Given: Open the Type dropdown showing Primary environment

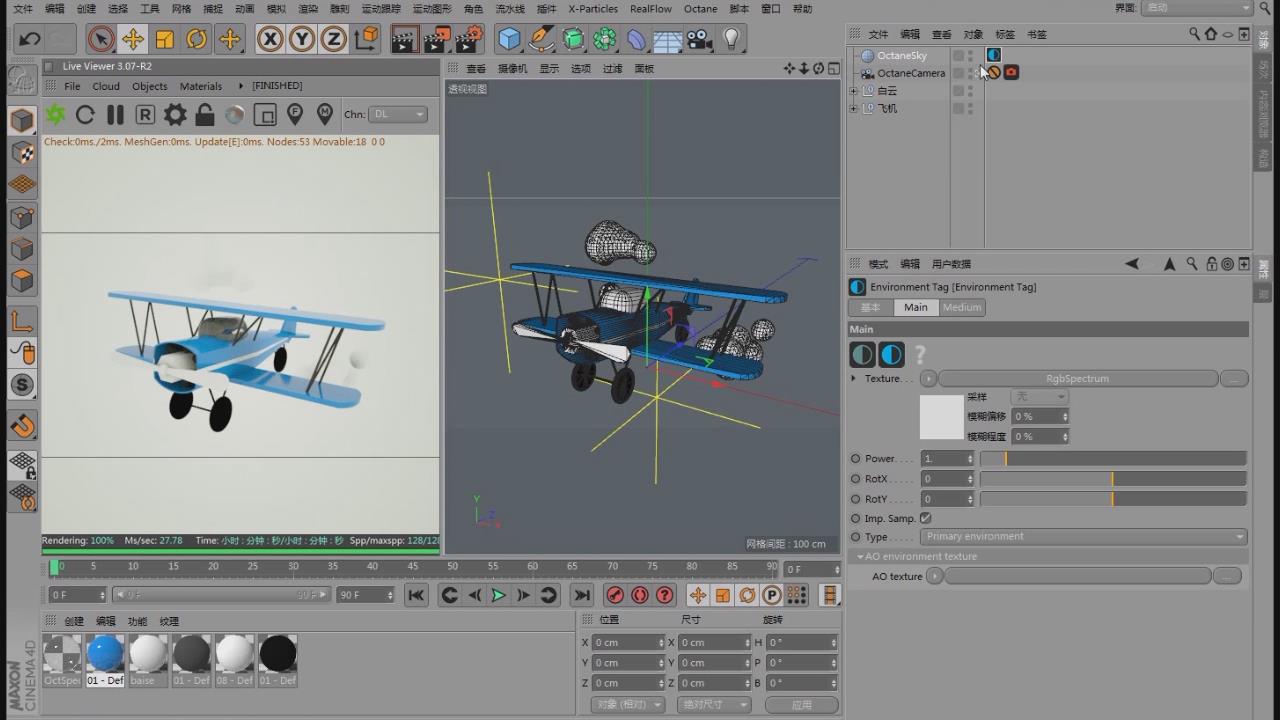Looking at the screenshot, I should click(x=1083, y=537).
